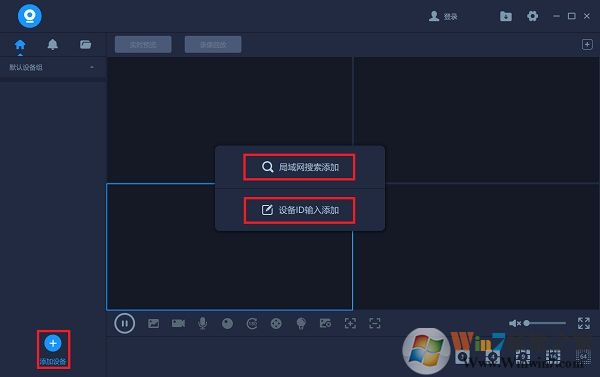Open the home tab in sidebar
The width and height of the screenshot is (600, 377).
click(20, 45)
